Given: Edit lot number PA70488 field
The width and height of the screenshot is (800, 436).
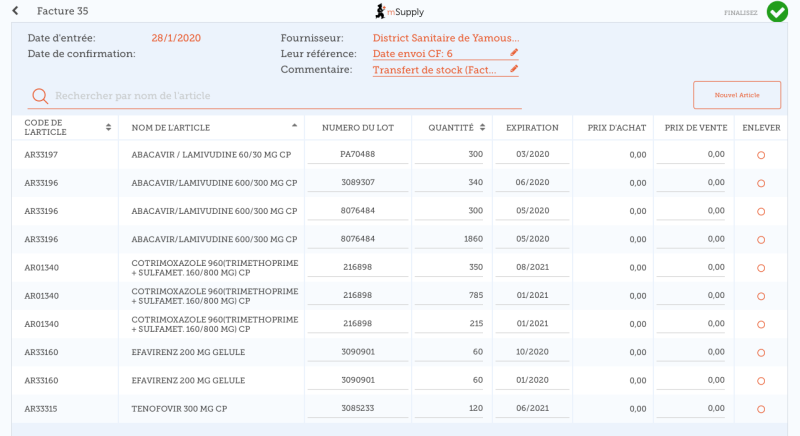Looking at the screenshot, I should (358, 155).
